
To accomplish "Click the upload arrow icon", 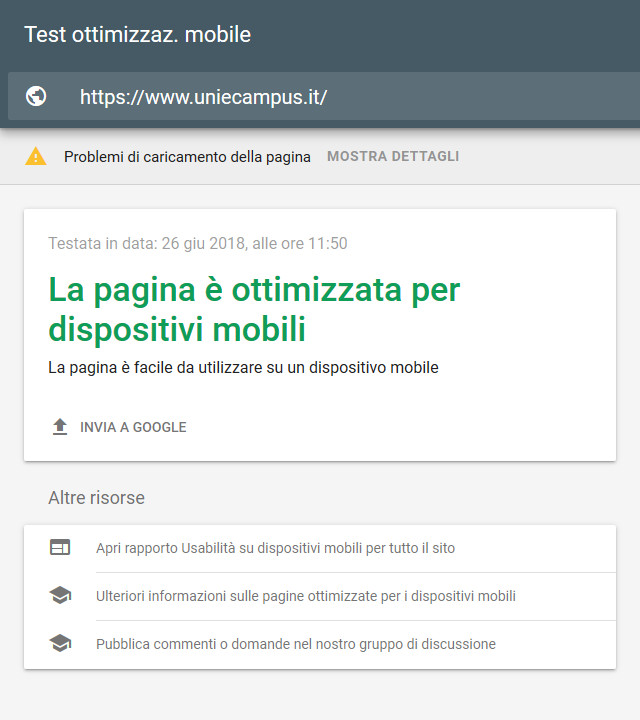I will point(60,427).
